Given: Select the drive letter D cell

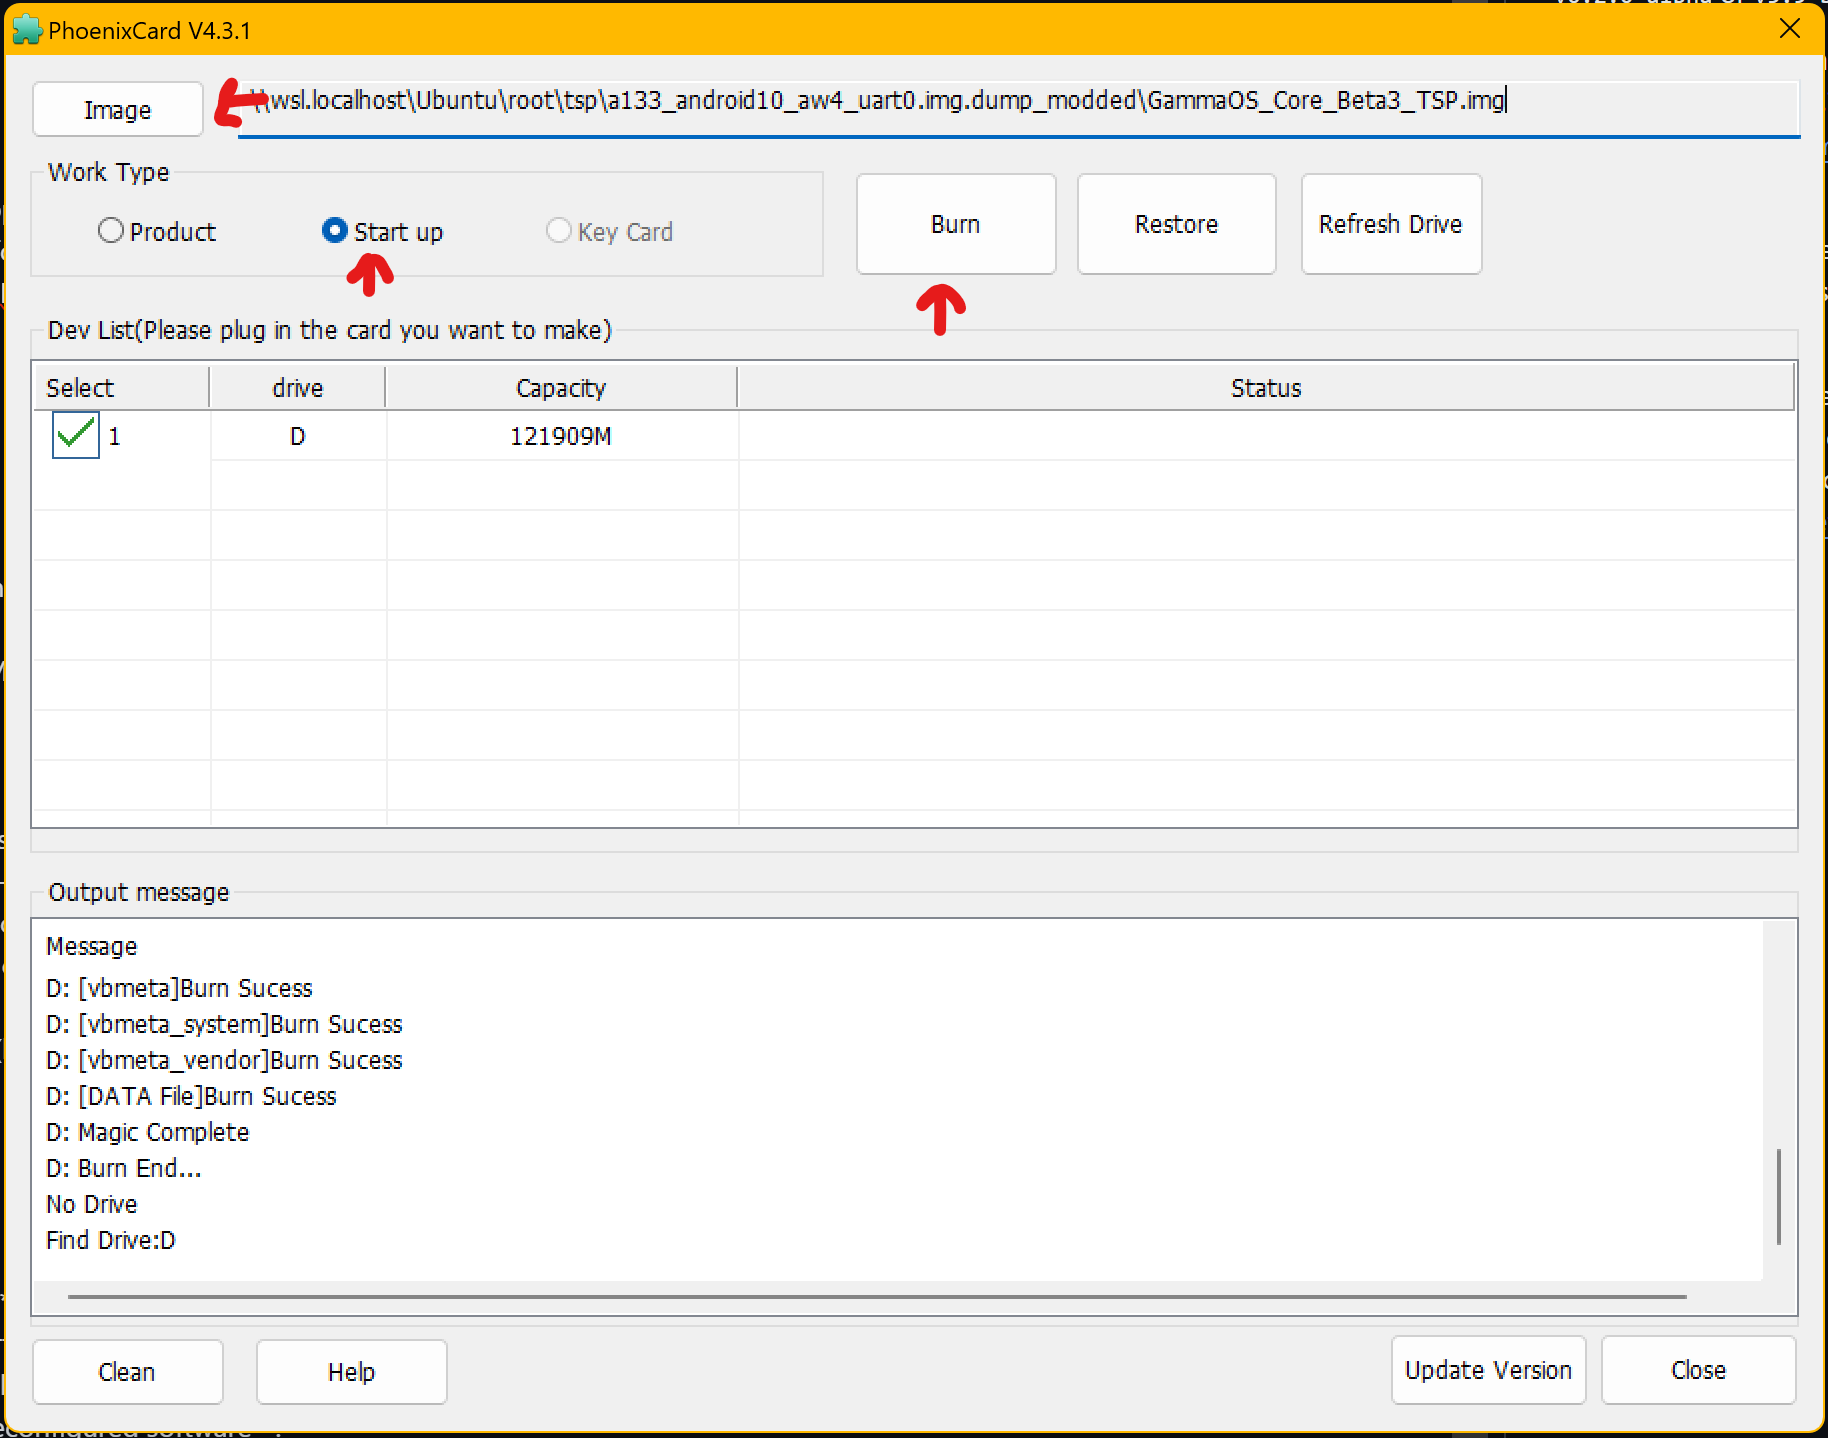Looking at the screenshot, I should [x=298, y=436].
